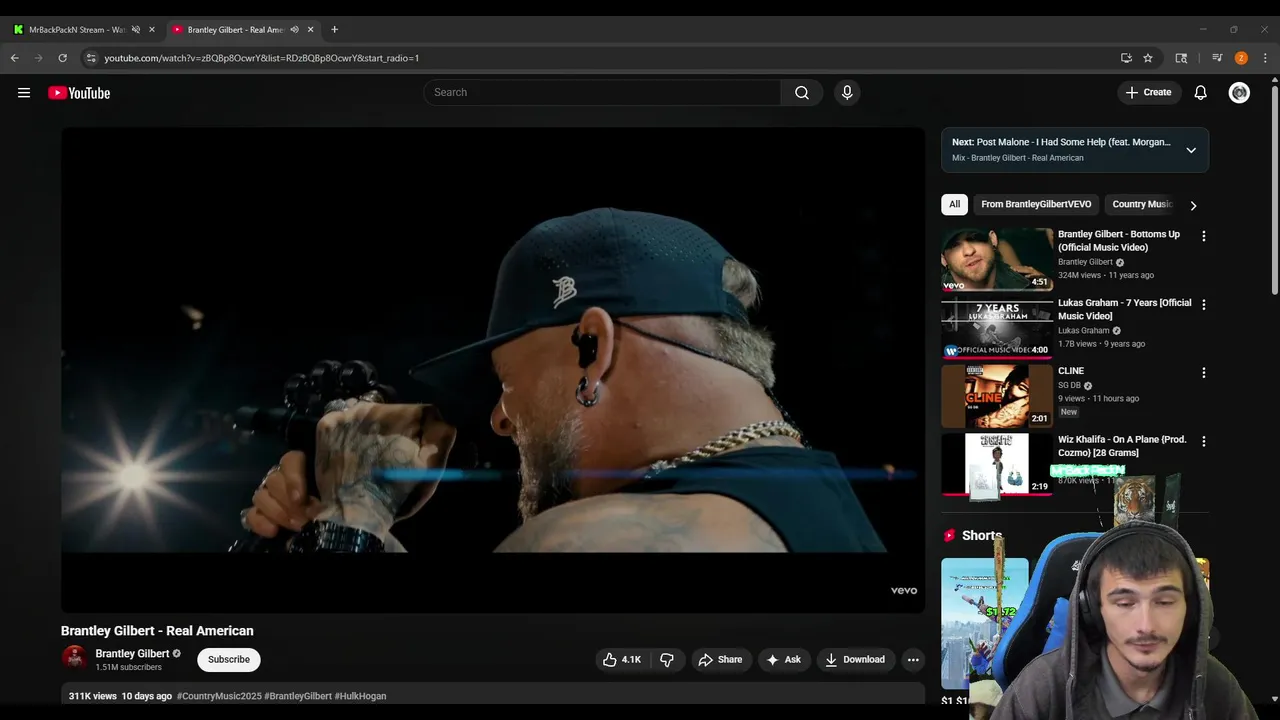Click the video player to pause
This screenshot has height=720, width=1280.
tap(492, 369)
